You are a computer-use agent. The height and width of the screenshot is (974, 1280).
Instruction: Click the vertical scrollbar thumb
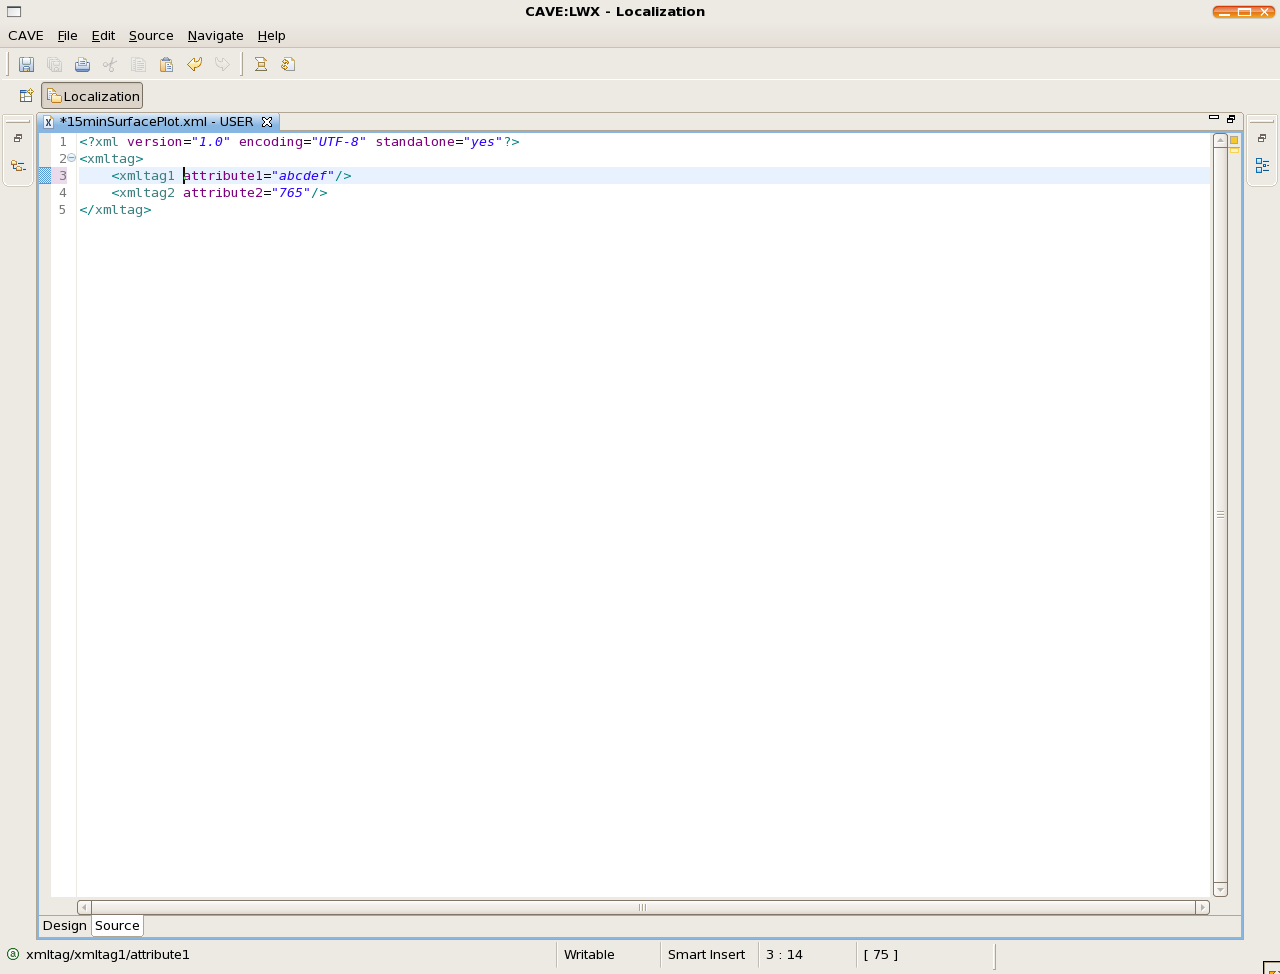(x=1220, y=515)
